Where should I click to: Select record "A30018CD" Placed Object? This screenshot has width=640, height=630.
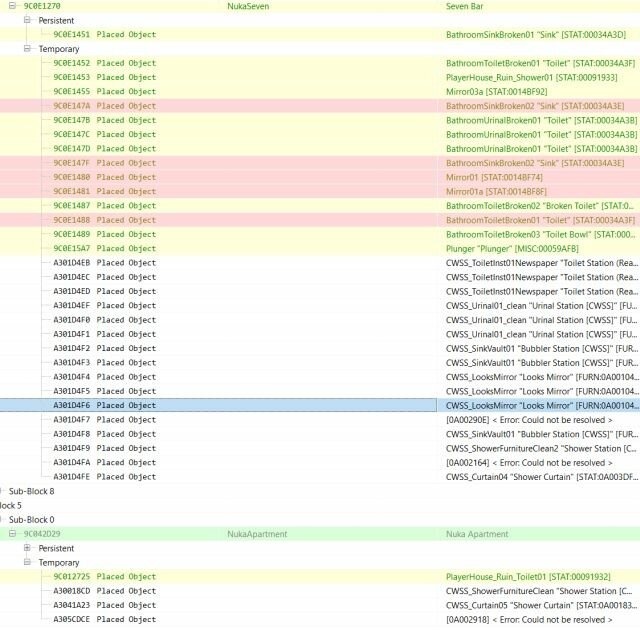click(104, 591)
